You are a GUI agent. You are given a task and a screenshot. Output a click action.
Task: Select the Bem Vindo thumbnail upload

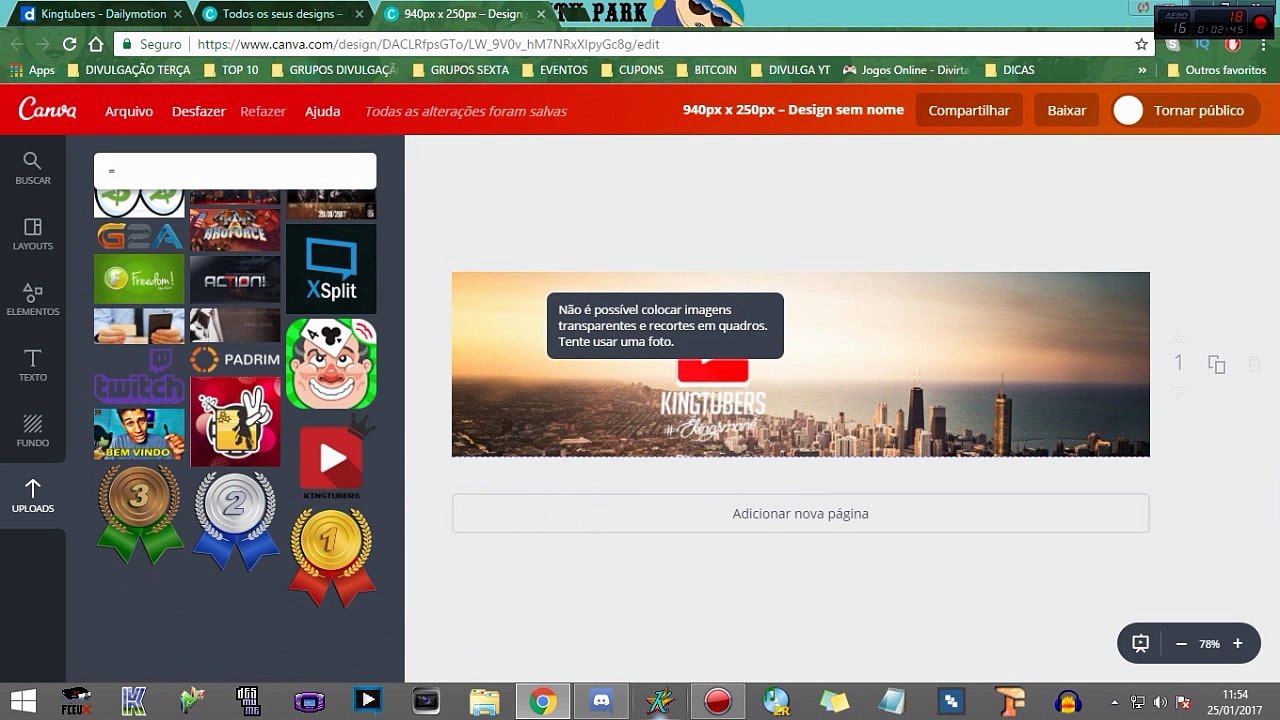coord(139,434)
